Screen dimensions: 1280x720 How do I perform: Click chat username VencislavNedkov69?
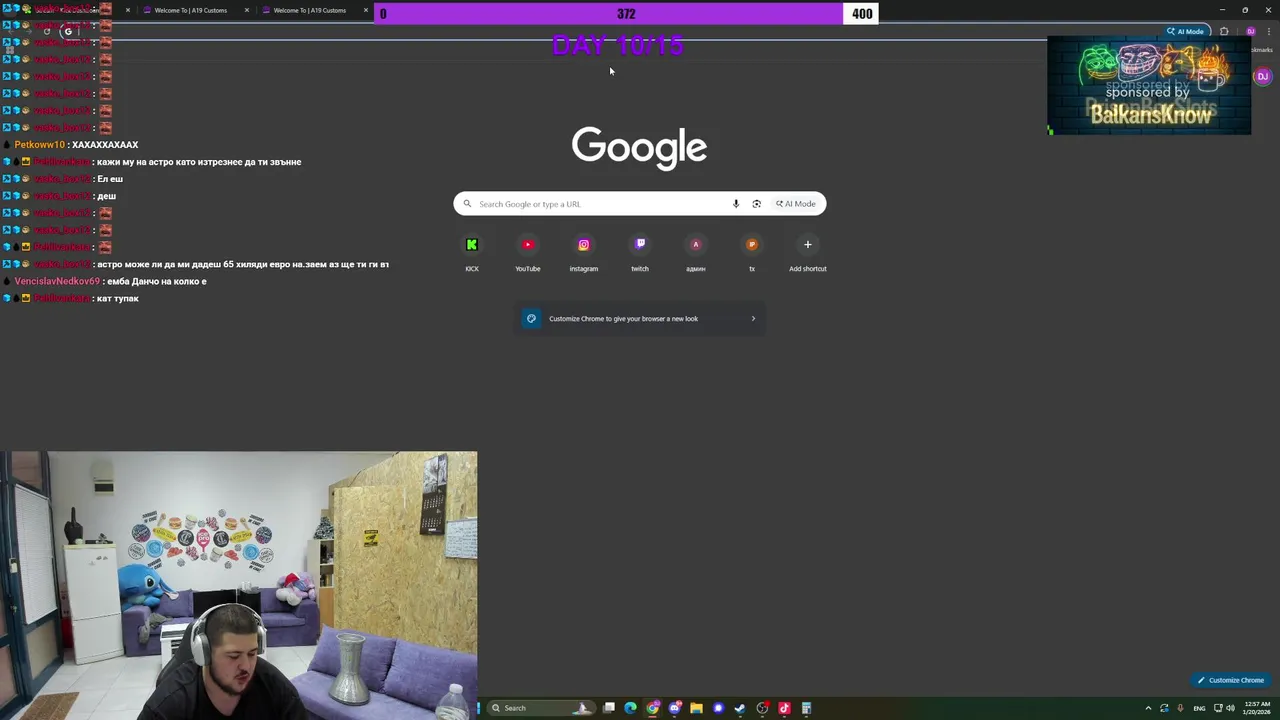coord(57,281)
